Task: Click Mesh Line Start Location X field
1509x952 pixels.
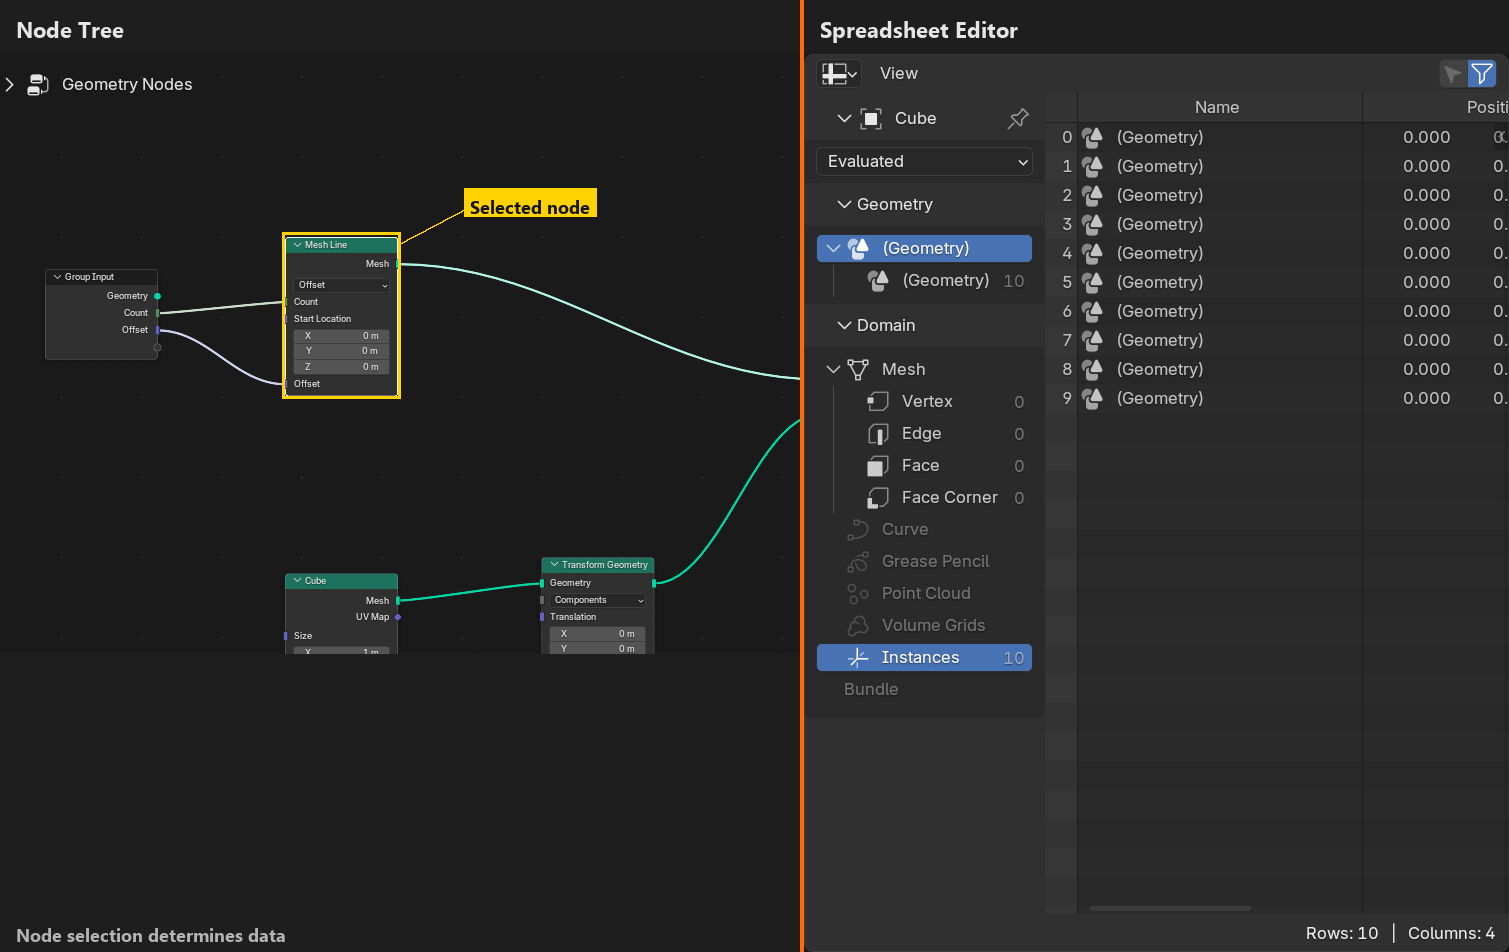Action: tap(342, 336)
